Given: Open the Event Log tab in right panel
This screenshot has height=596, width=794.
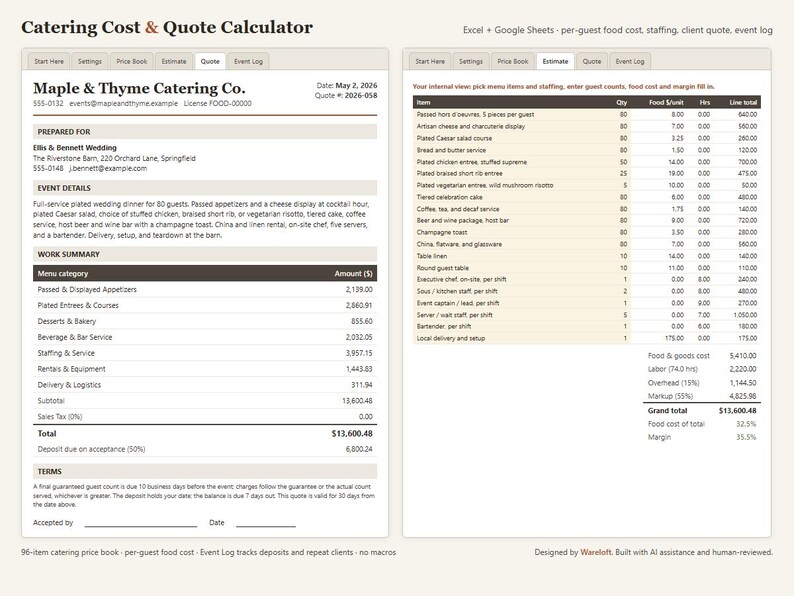Looking at the screenshot, I should [x=630, y=61].
